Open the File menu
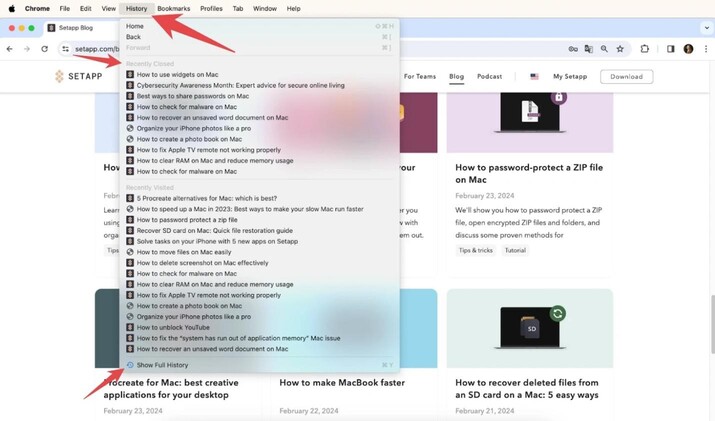715x421 pixels. [65, 8]
